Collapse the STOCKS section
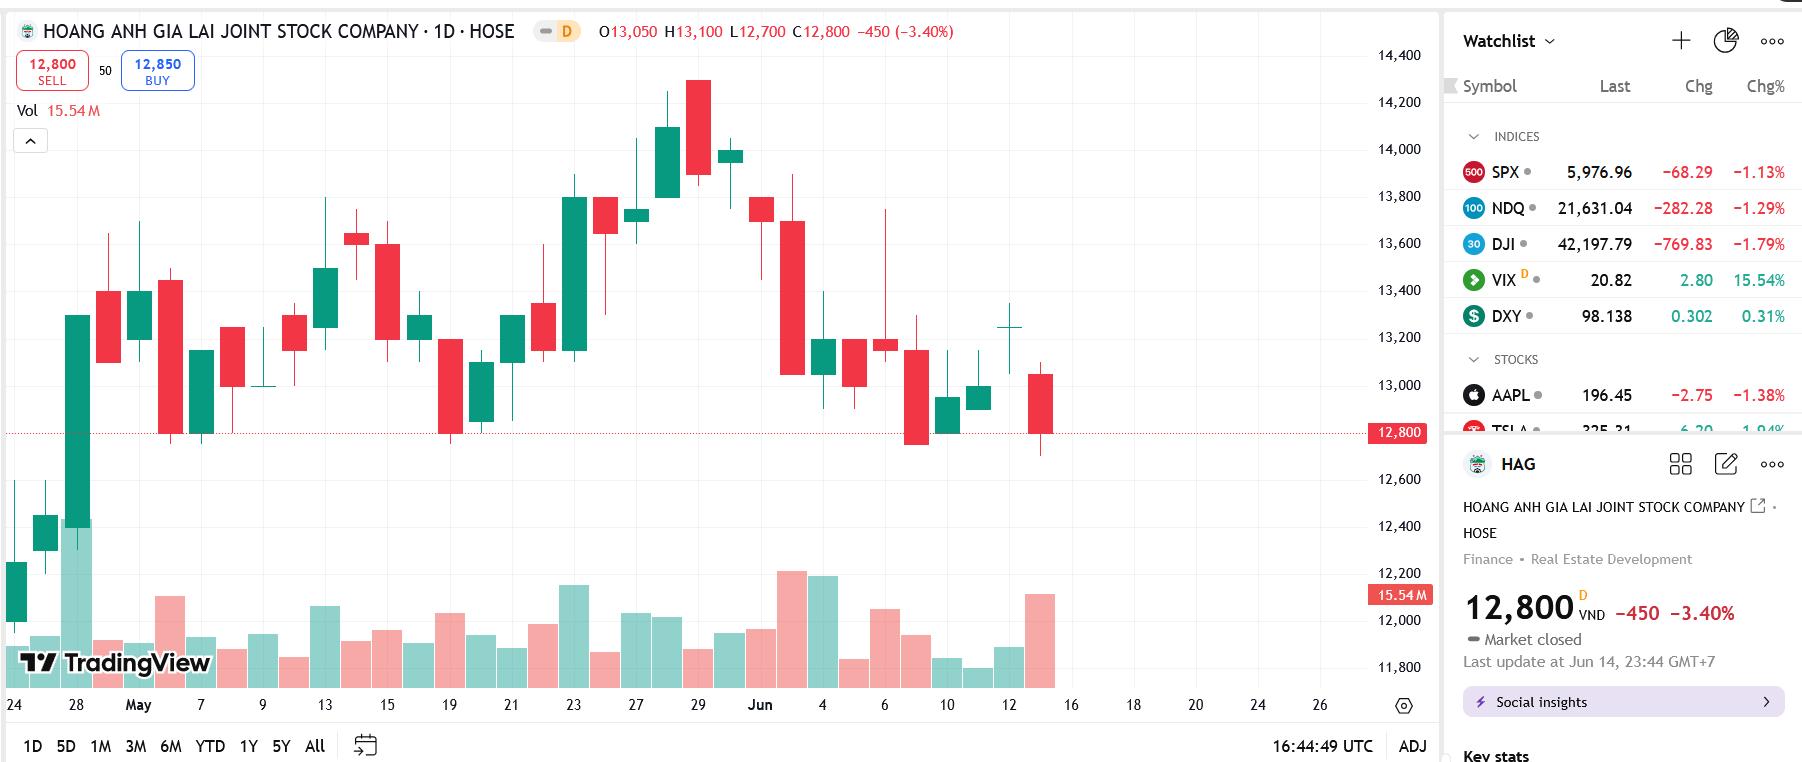Viewport: 1802px width, 762px height. (x=1473, y=359)
